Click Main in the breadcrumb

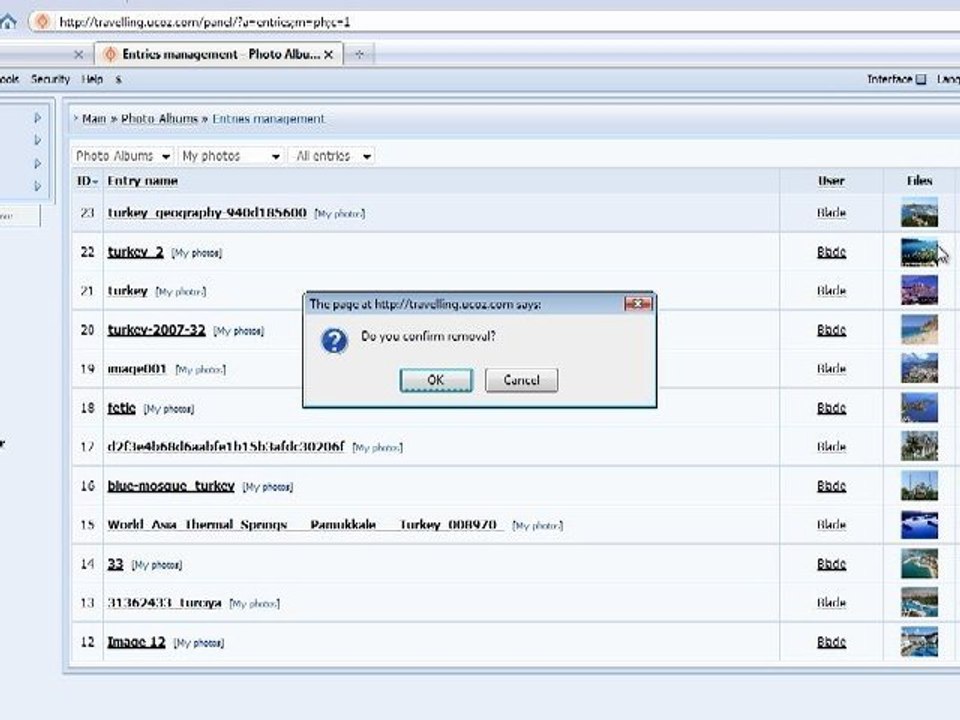pos(94,118)
